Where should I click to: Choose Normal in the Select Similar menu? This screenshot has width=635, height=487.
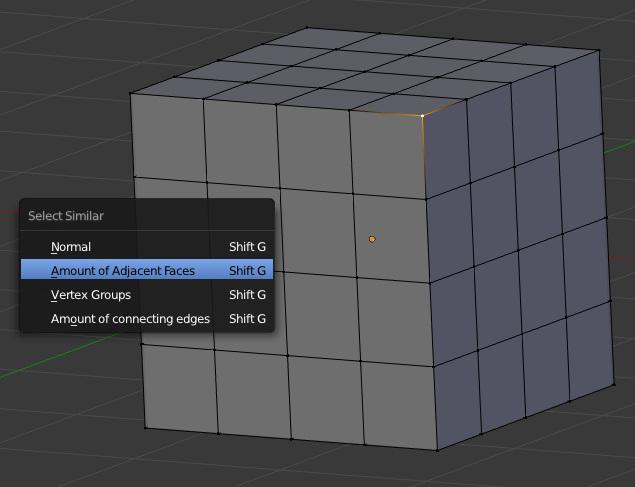click(147, 247)
